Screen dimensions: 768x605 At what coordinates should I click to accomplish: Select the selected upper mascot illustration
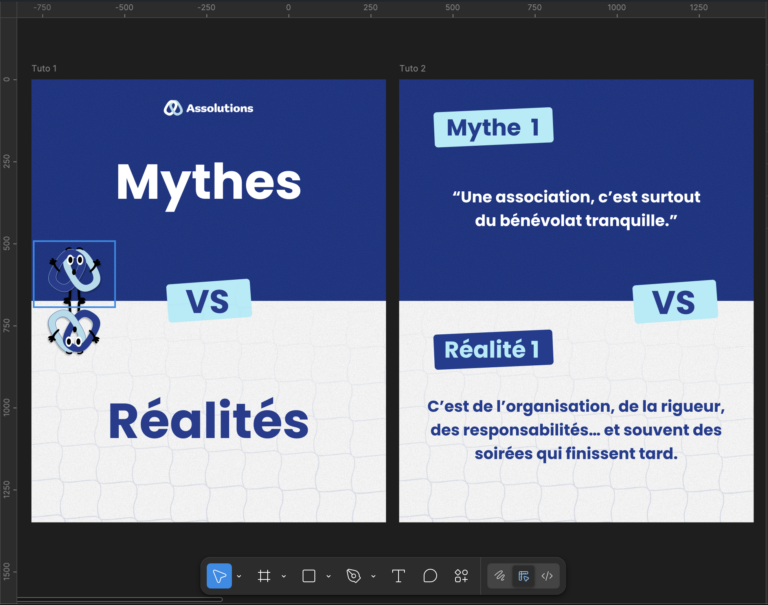tap(74, 274)
